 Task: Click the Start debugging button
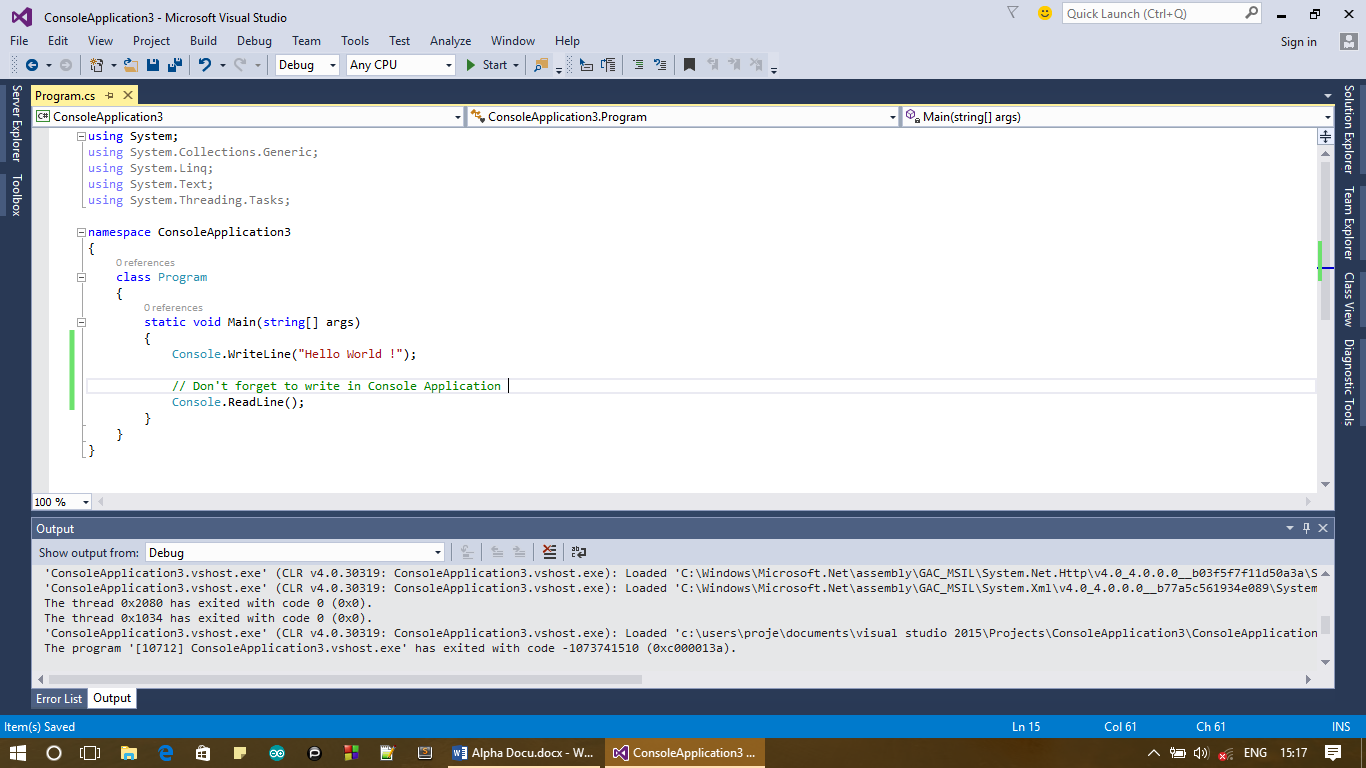pyautogui.click(x=487, y=64)
